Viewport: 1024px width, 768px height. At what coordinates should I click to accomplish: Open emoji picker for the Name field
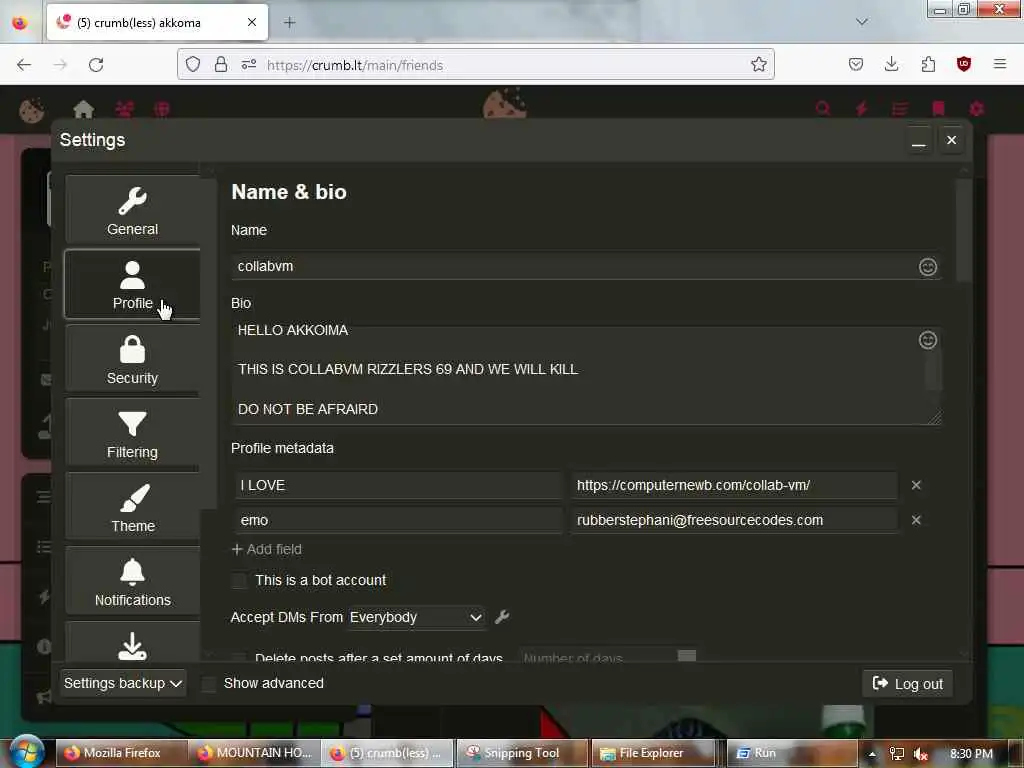click(x=928, y=266)
